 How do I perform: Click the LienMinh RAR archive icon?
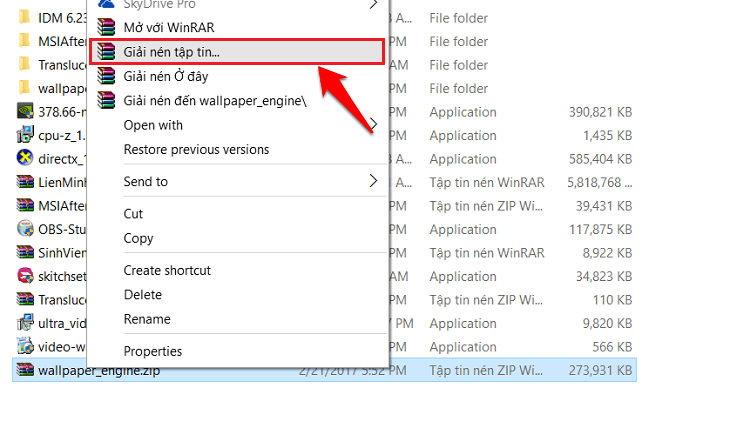[25, 182]
